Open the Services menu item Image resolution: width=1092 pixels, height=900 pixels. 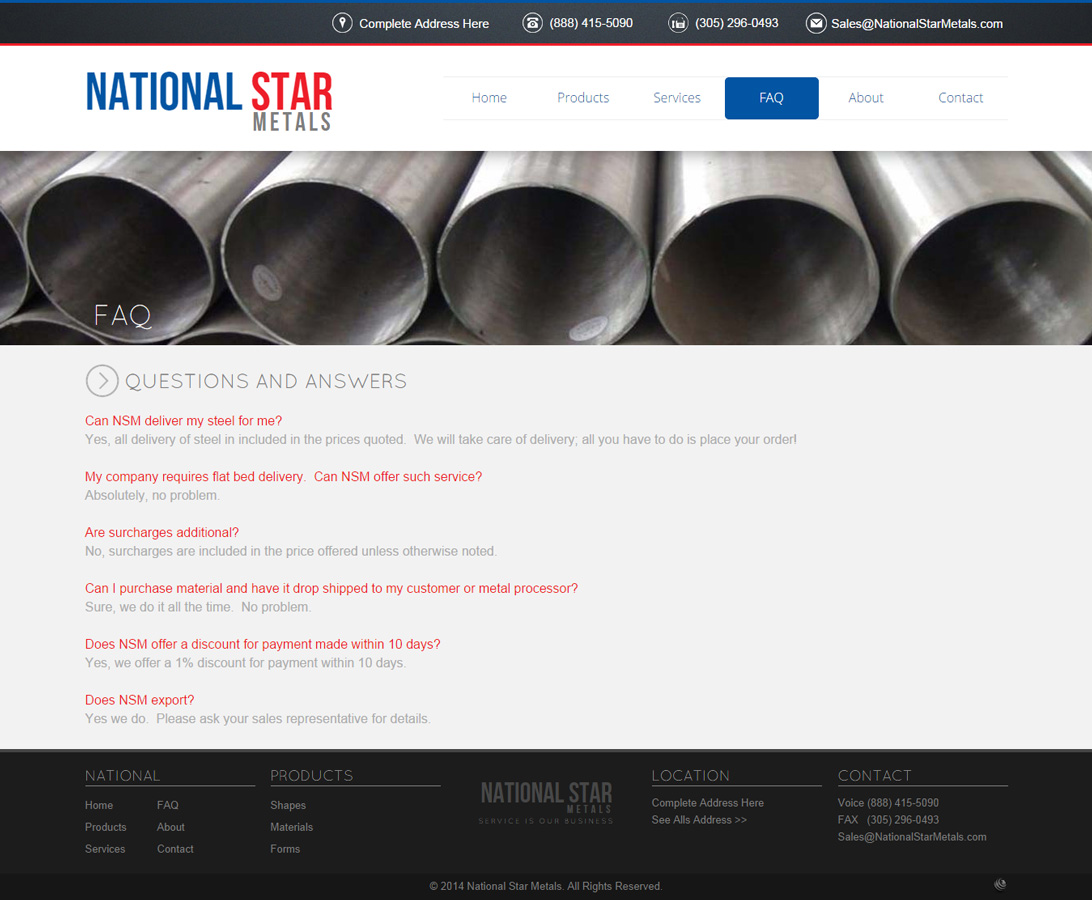point(677,98)
